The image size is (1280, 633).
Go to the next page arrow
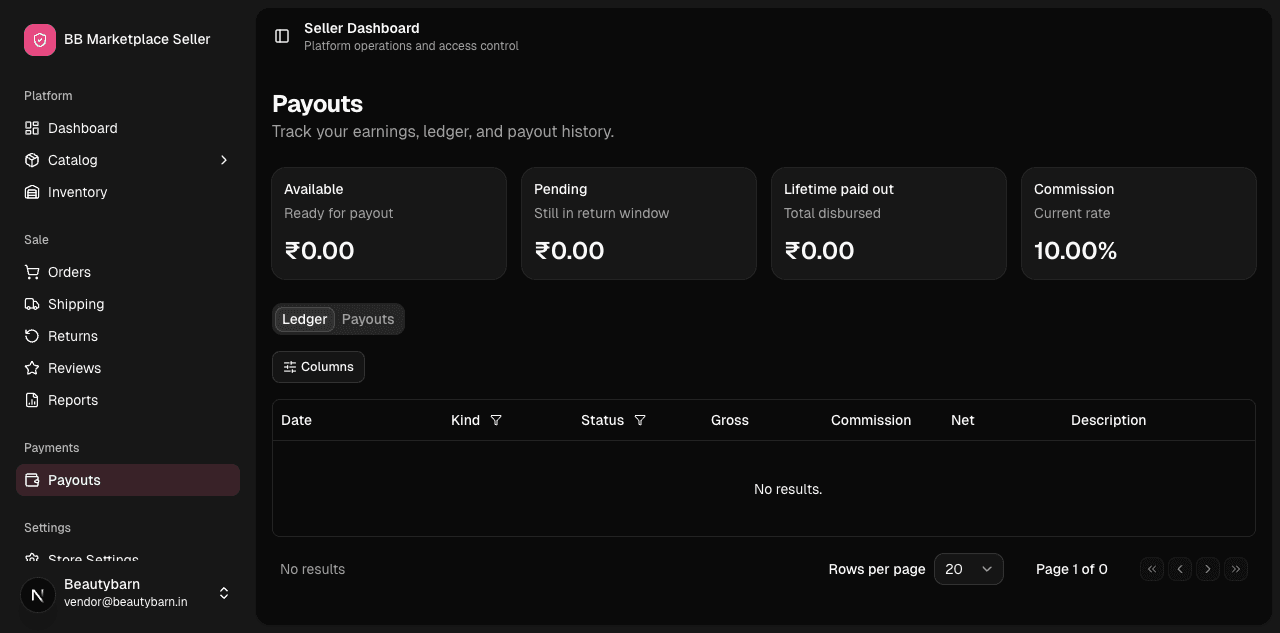(1208, 569)
